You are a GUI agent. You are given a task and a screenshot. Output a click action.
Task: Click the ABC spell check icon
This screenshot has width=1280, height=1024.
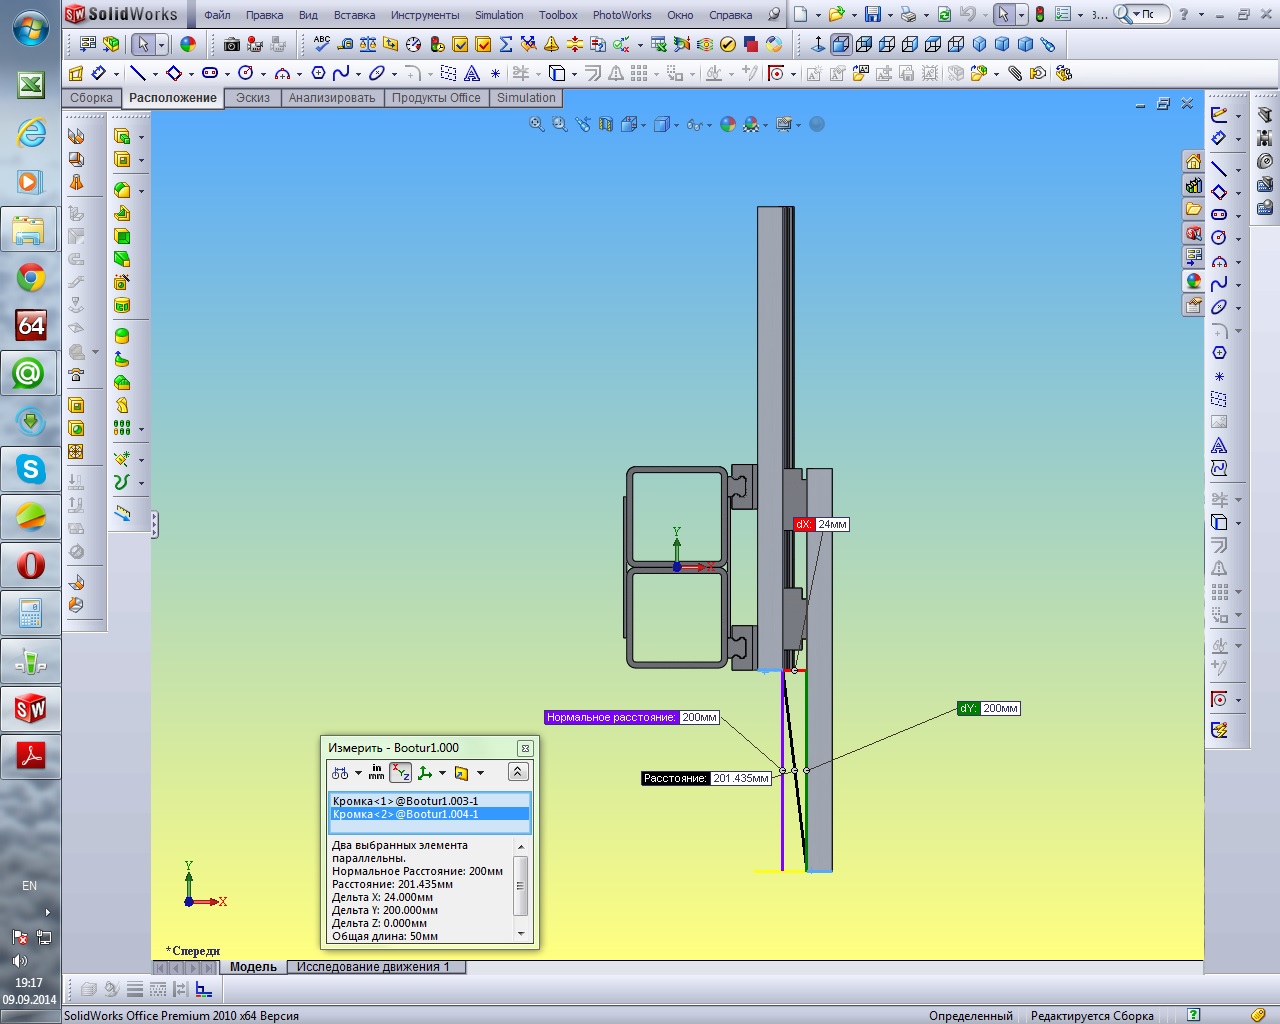322,44
